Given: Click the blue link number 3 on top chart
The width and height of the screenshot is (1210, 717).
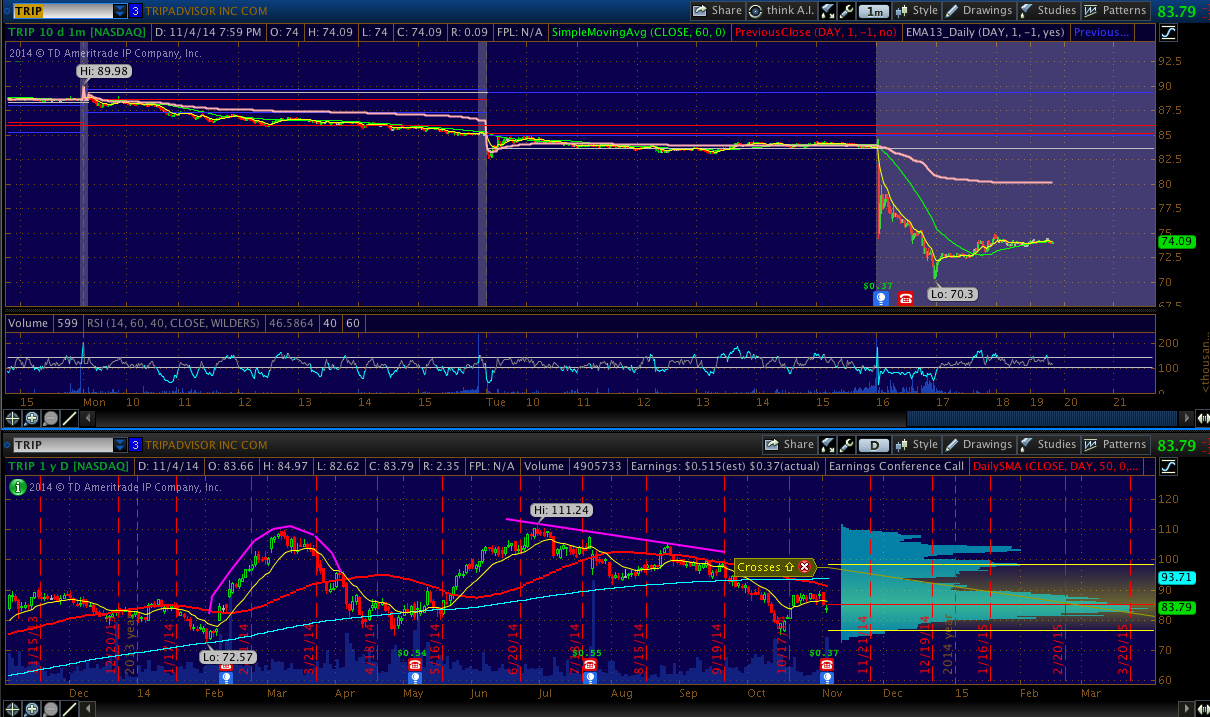Looking at the screenshot, I should (136, 11).
